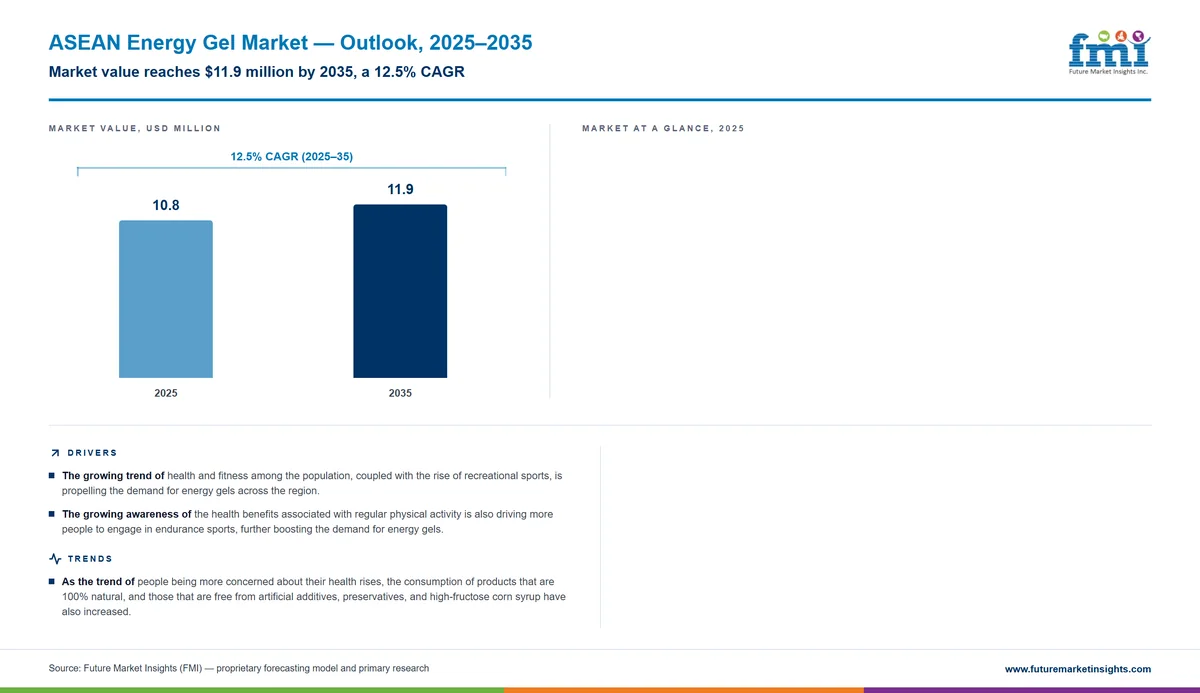Click the TRENDS section heading
This screenshot has height=693, width=1200.
(x=90, y=559)
